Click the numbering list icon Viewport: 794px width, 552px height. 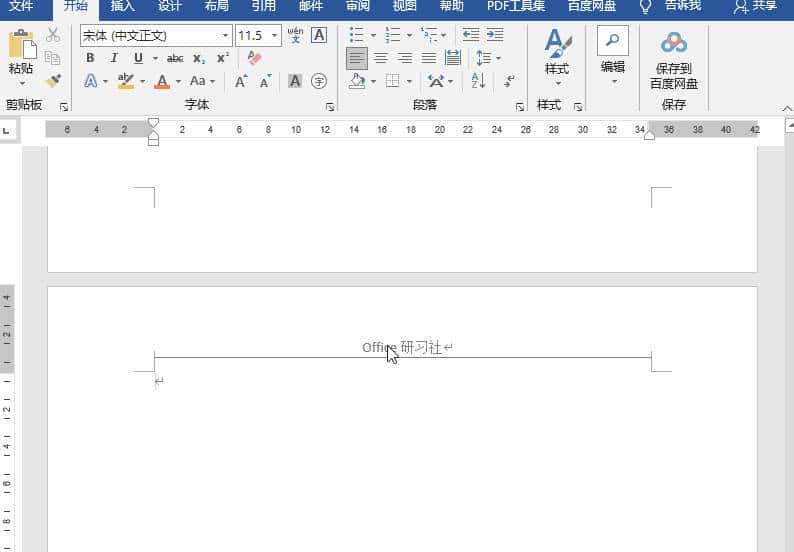click(392, 35)
